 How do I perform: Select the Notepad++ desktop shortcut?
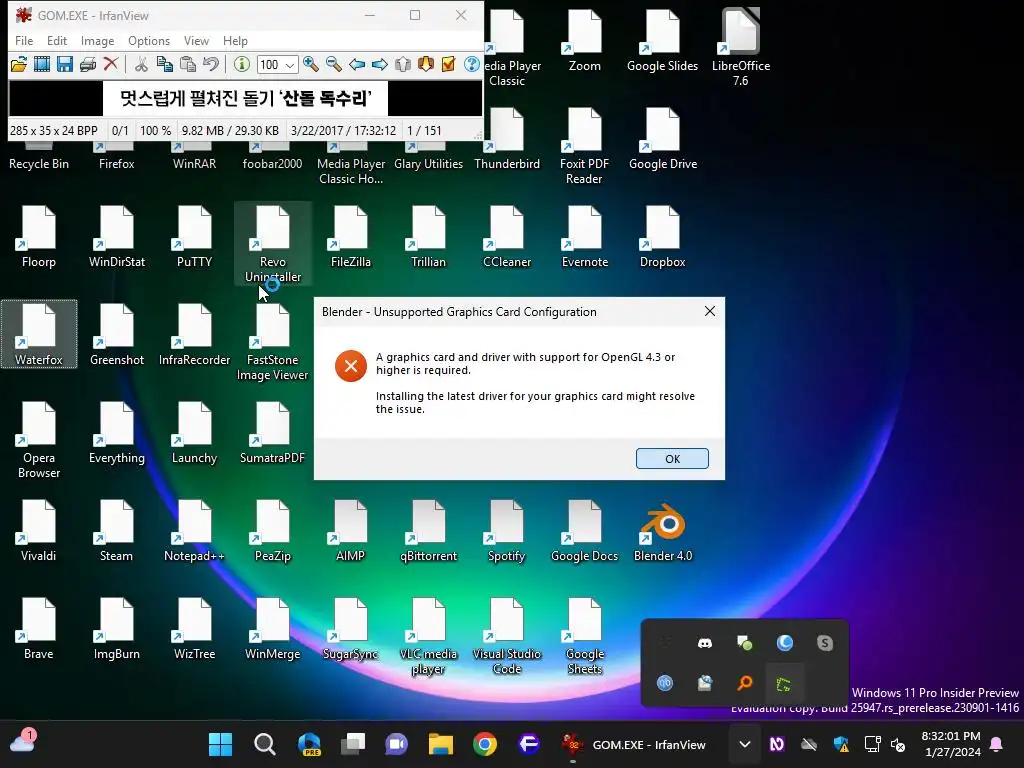(x=194, y=532)
